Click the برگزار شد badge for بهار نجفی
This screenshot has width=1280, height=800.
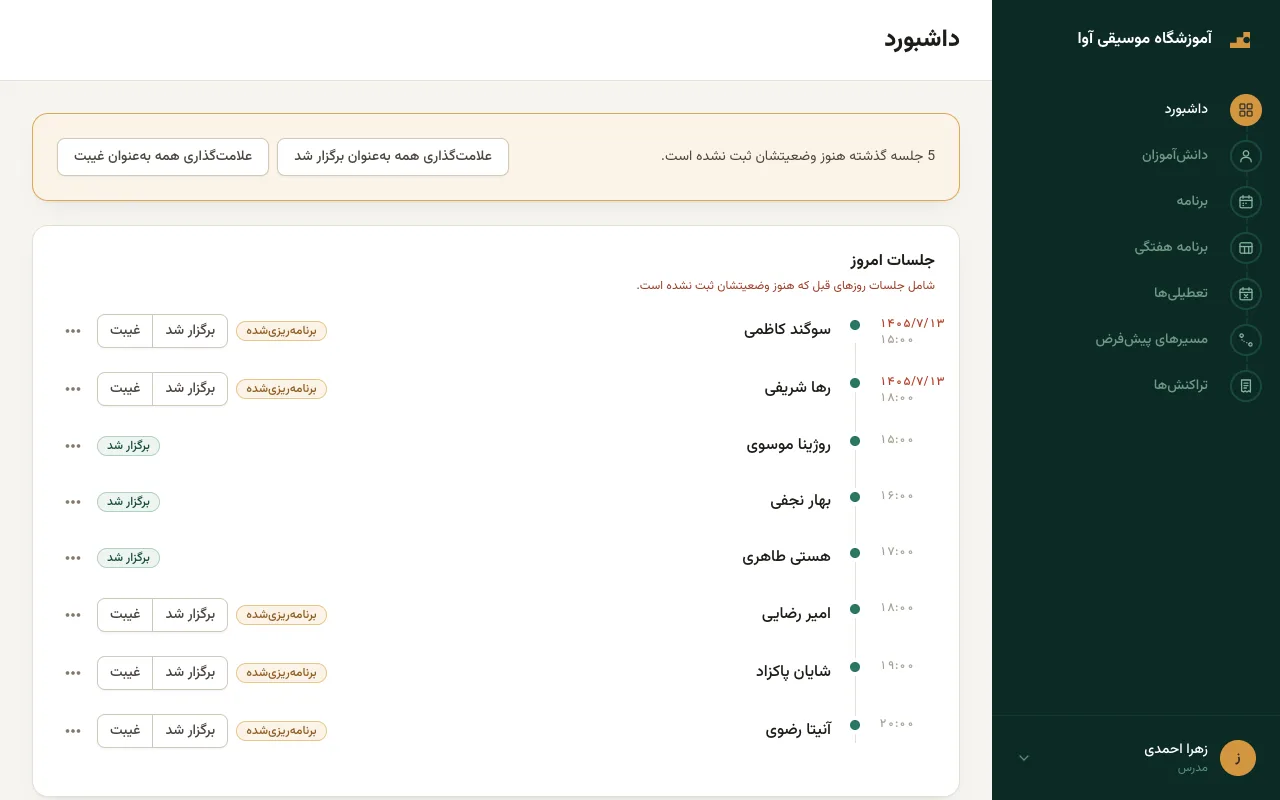pyautogui.click(x=128, y=502)
